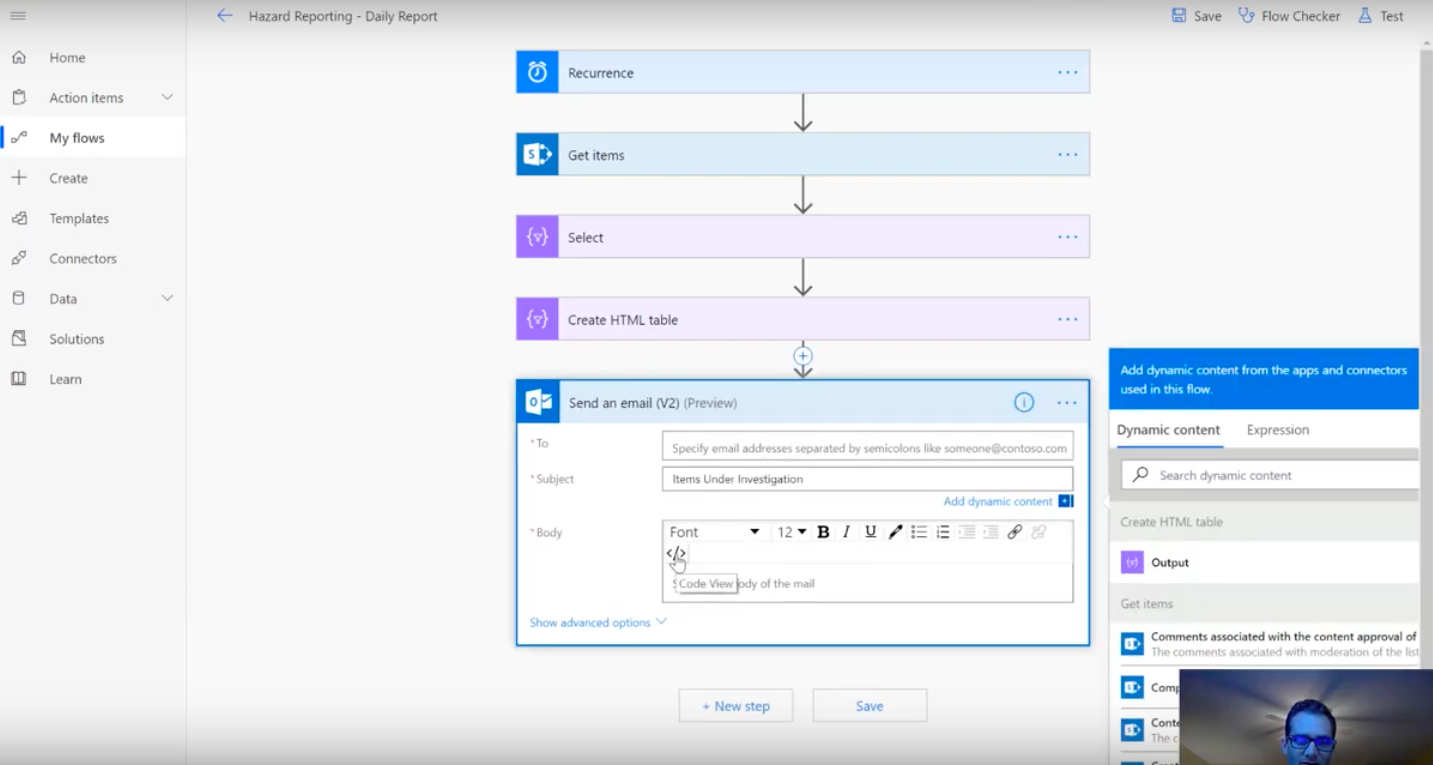Open Connectors in sidebar

[x=92, y=258]
